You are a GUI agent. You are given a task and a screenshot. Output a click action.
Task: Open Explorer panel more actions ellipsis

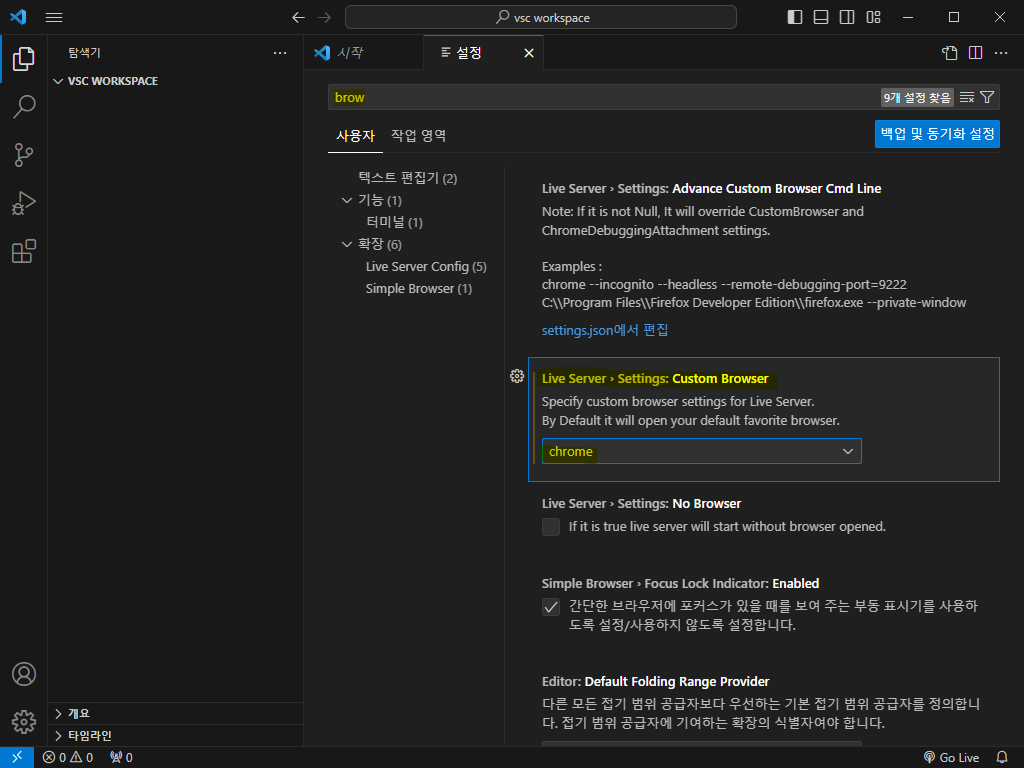pos(280,53)
